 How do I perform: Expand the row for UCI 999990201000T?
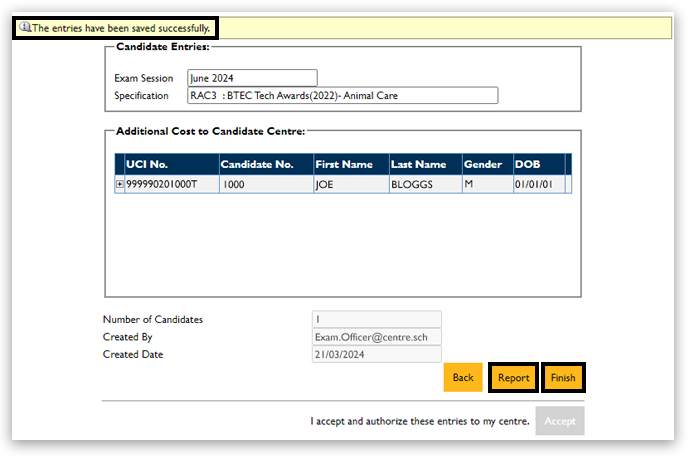coord(120,185)
